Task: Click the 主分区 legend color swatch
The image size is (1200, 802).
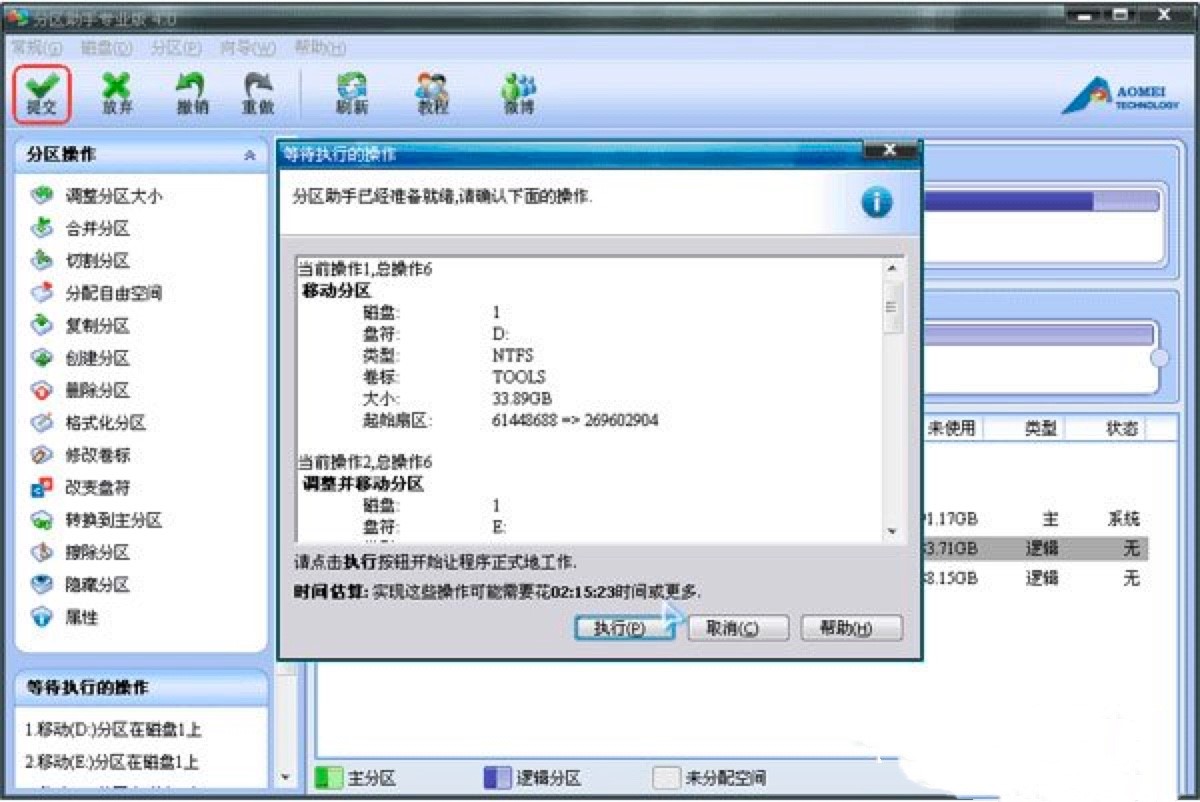Action: (x=327, y=777)
